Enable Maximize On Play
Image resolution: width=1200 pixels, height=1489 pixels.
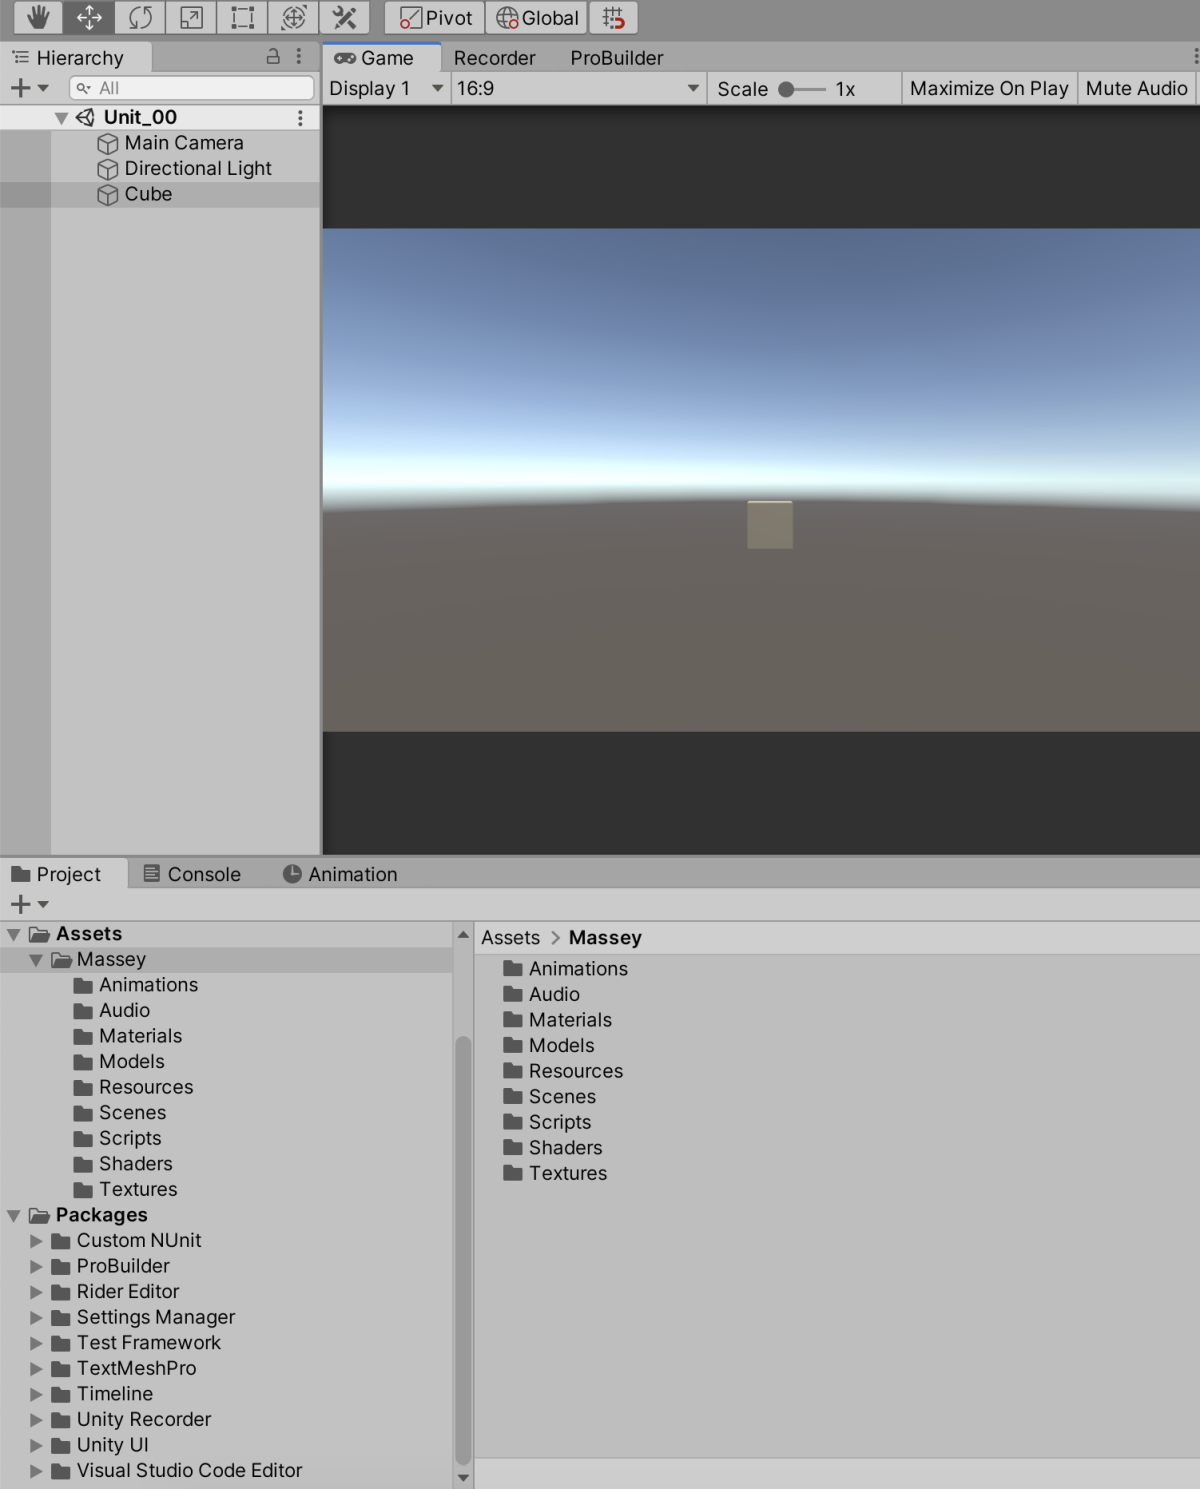pos(988,88)
